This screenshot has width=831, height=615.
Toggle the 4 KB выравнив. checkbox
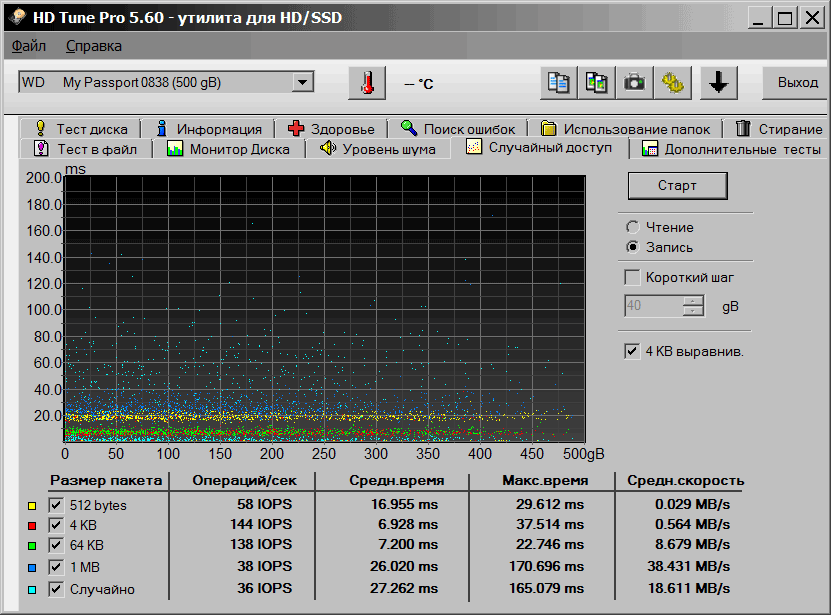click(x=632, y=351)
